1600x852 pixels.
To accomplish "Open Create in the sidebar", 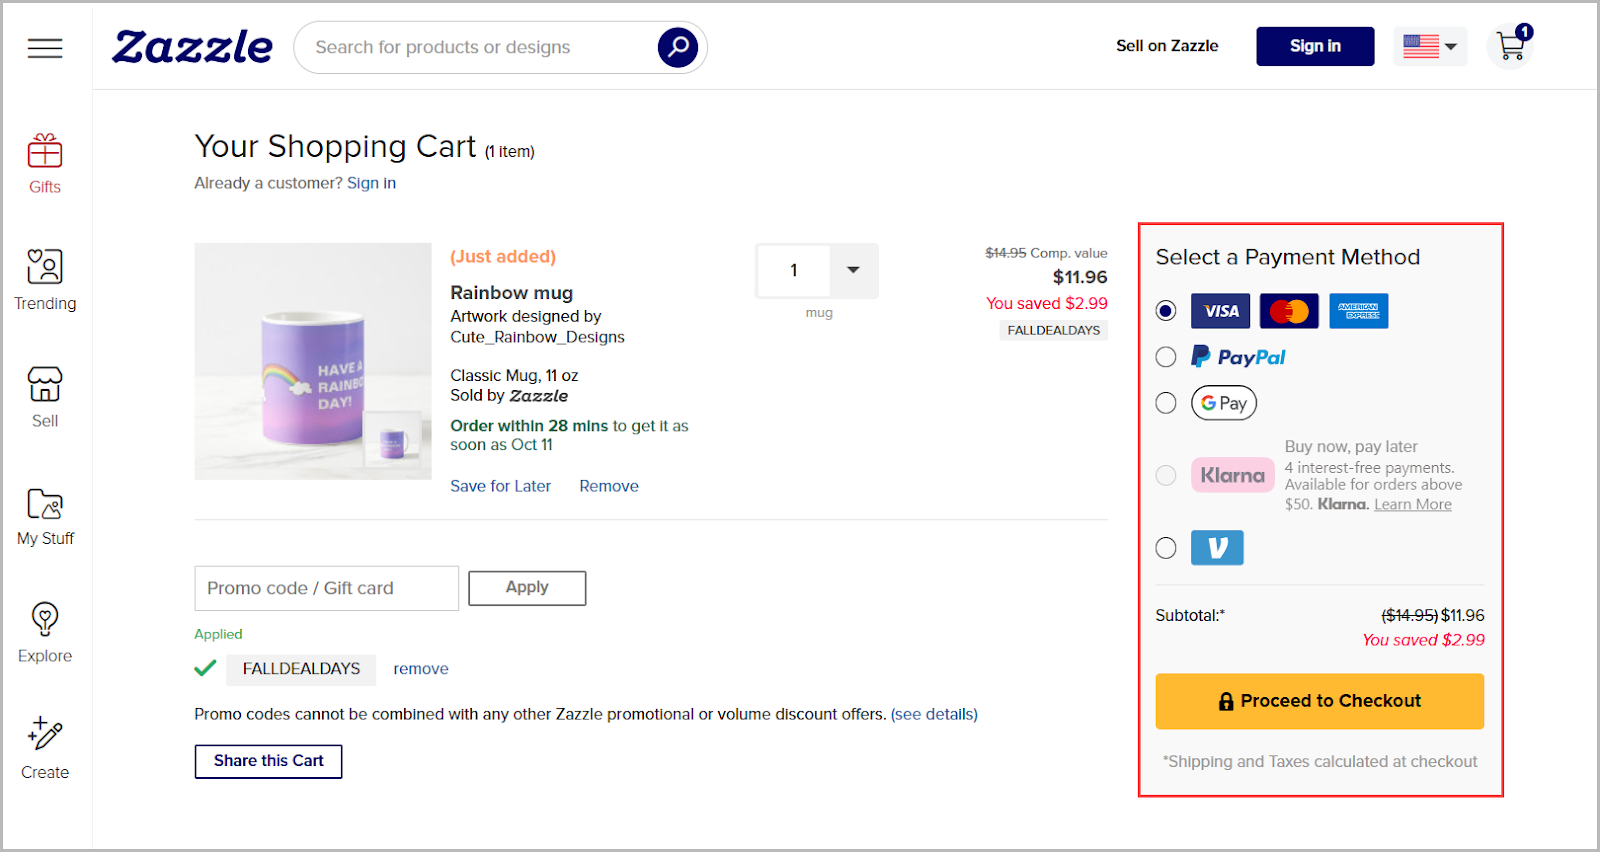I will pos(45,750).
